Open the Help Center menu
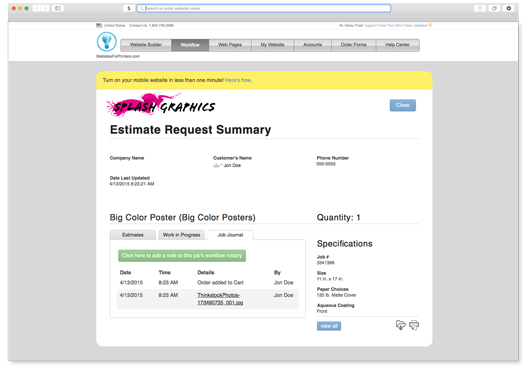 398,45
